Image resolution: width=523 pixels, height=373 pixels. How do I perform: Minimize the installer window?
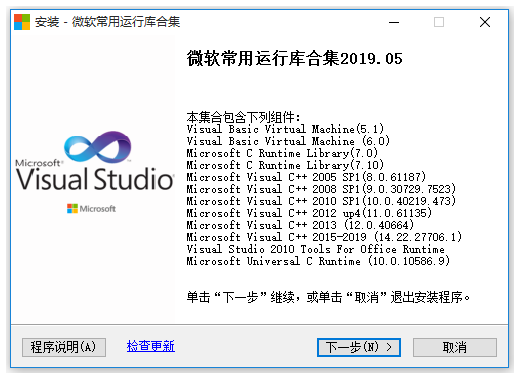click(394, 22)
